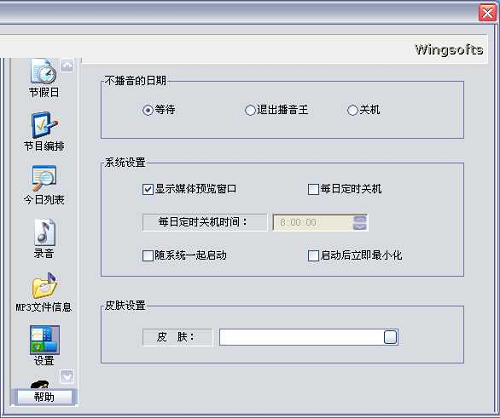Open the MP3文件信息 folder icon
This screenshot has width=500, height=418.
[44, 286]
